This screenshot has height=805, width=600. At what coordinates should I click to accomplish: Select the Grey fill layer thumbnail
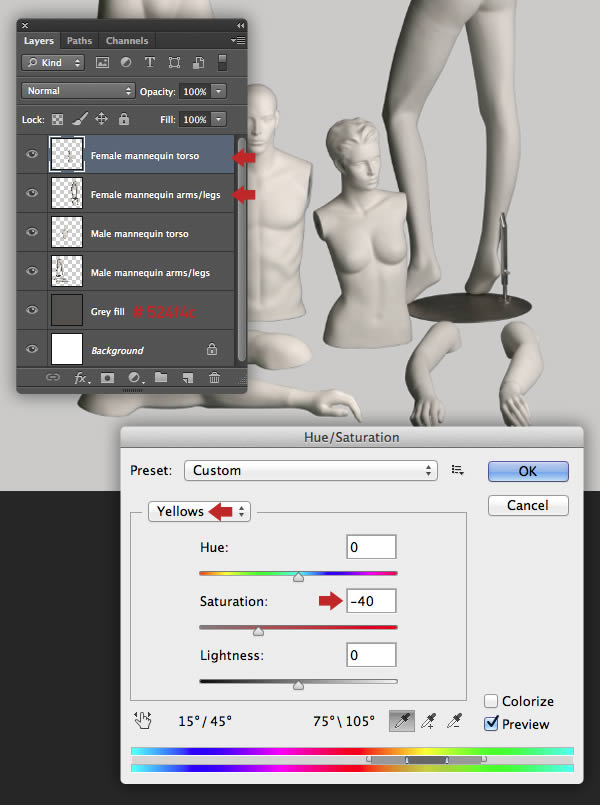pos(67,310)
